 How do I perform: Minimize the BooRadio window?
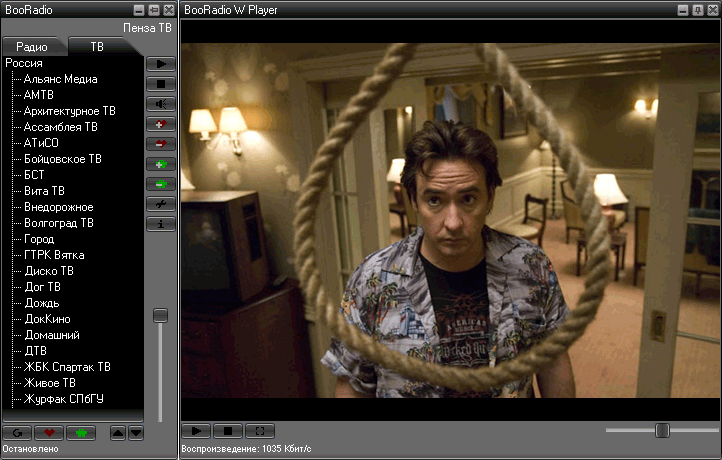pos(139,10)
